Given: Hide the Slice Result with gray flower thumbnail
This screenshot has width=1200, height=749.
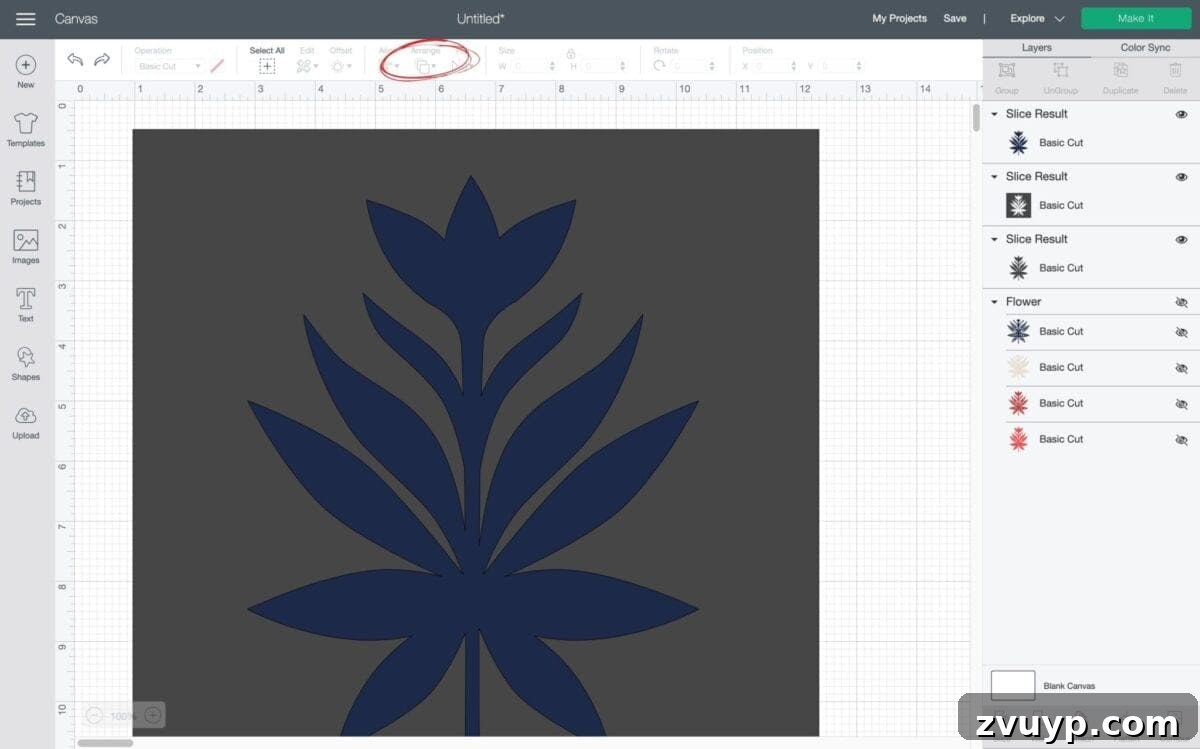Looking at the screenshot, I should [1181, 240].
